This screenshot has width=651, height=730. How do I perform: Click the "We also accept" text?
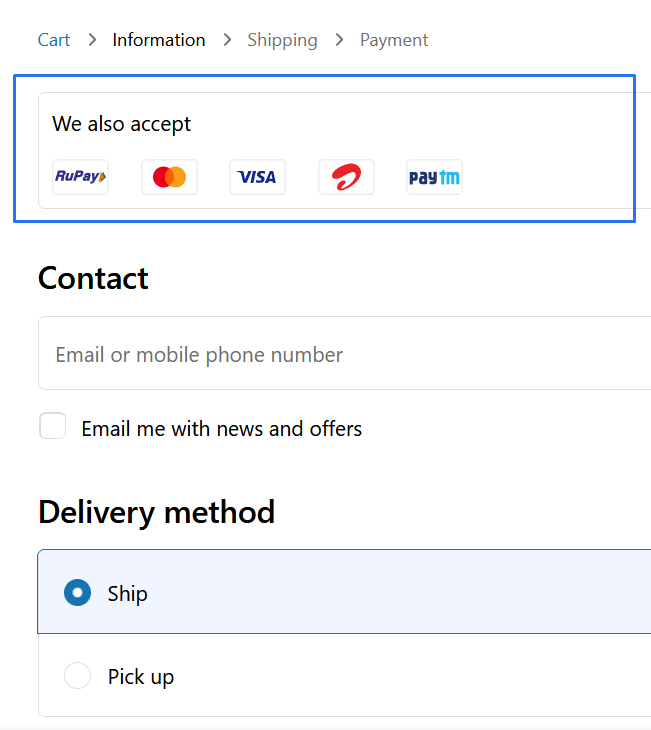click(122, 124)
